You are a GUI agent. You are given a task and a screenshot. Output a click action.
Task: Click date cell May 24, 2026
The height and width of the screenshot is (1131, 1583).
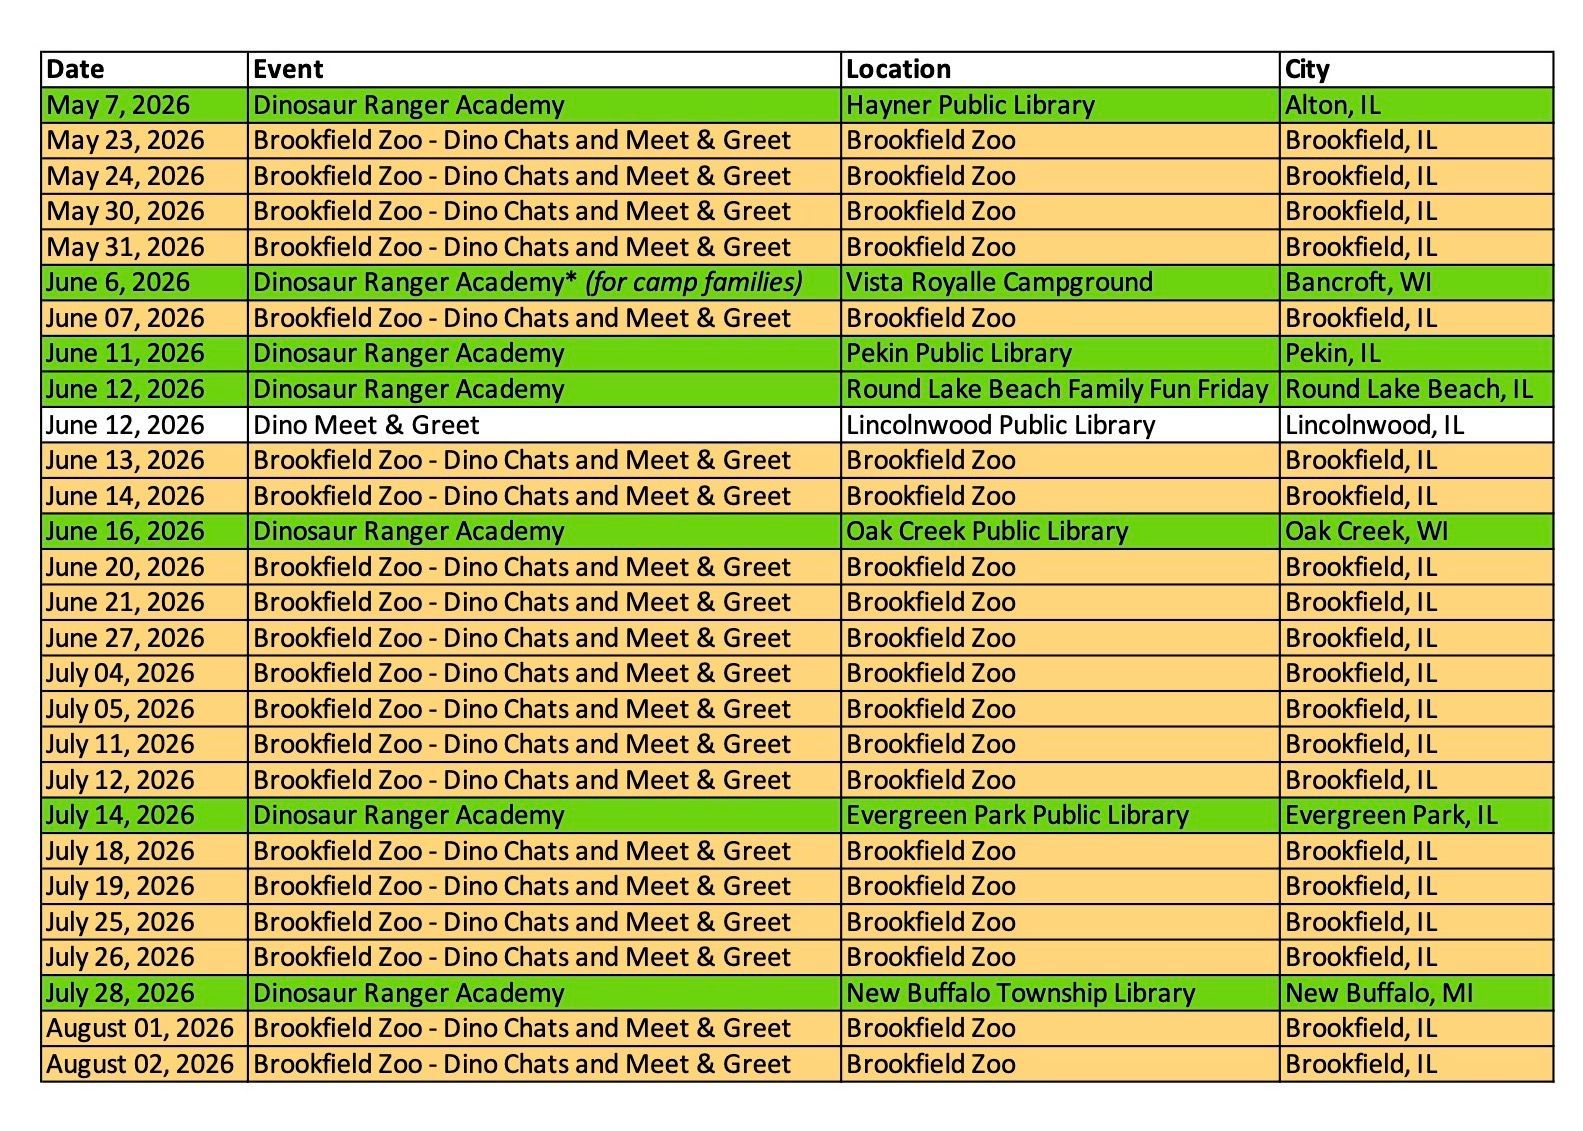tap(144, 176)
